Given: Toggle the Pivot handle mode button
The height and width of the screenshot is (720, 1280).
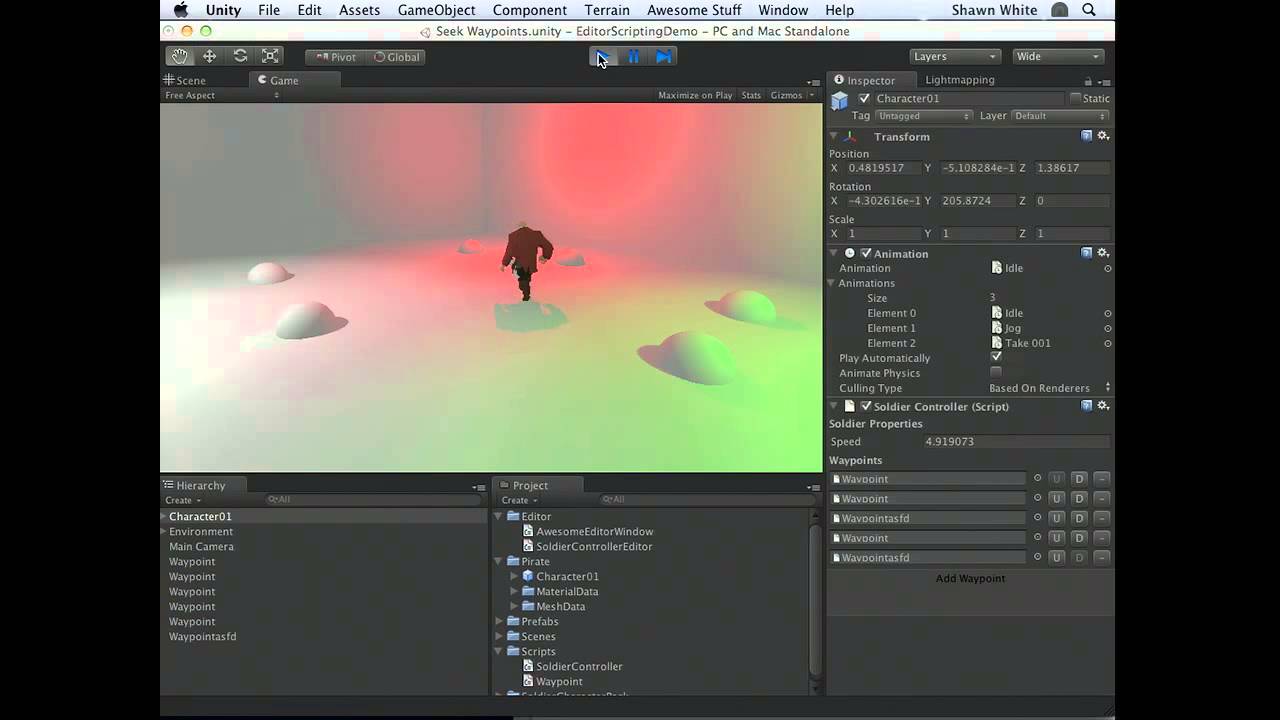Looking at the screenshot, I should tap(335, 57).
